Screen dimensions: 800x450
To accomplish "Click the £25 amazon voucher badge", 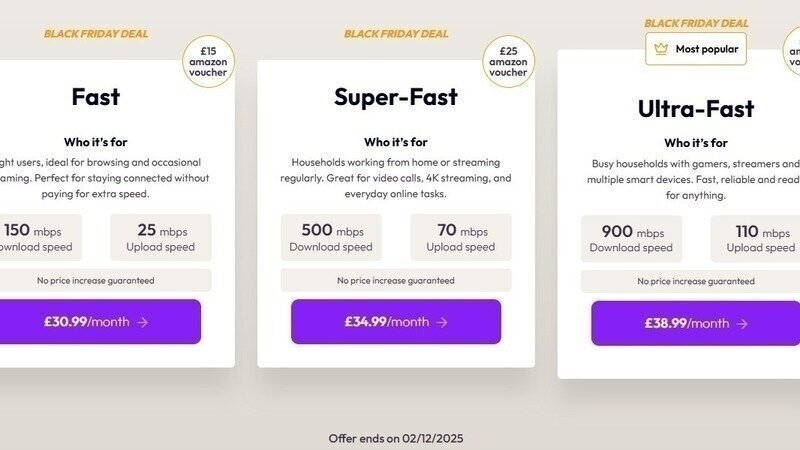I will pos(508,61).
